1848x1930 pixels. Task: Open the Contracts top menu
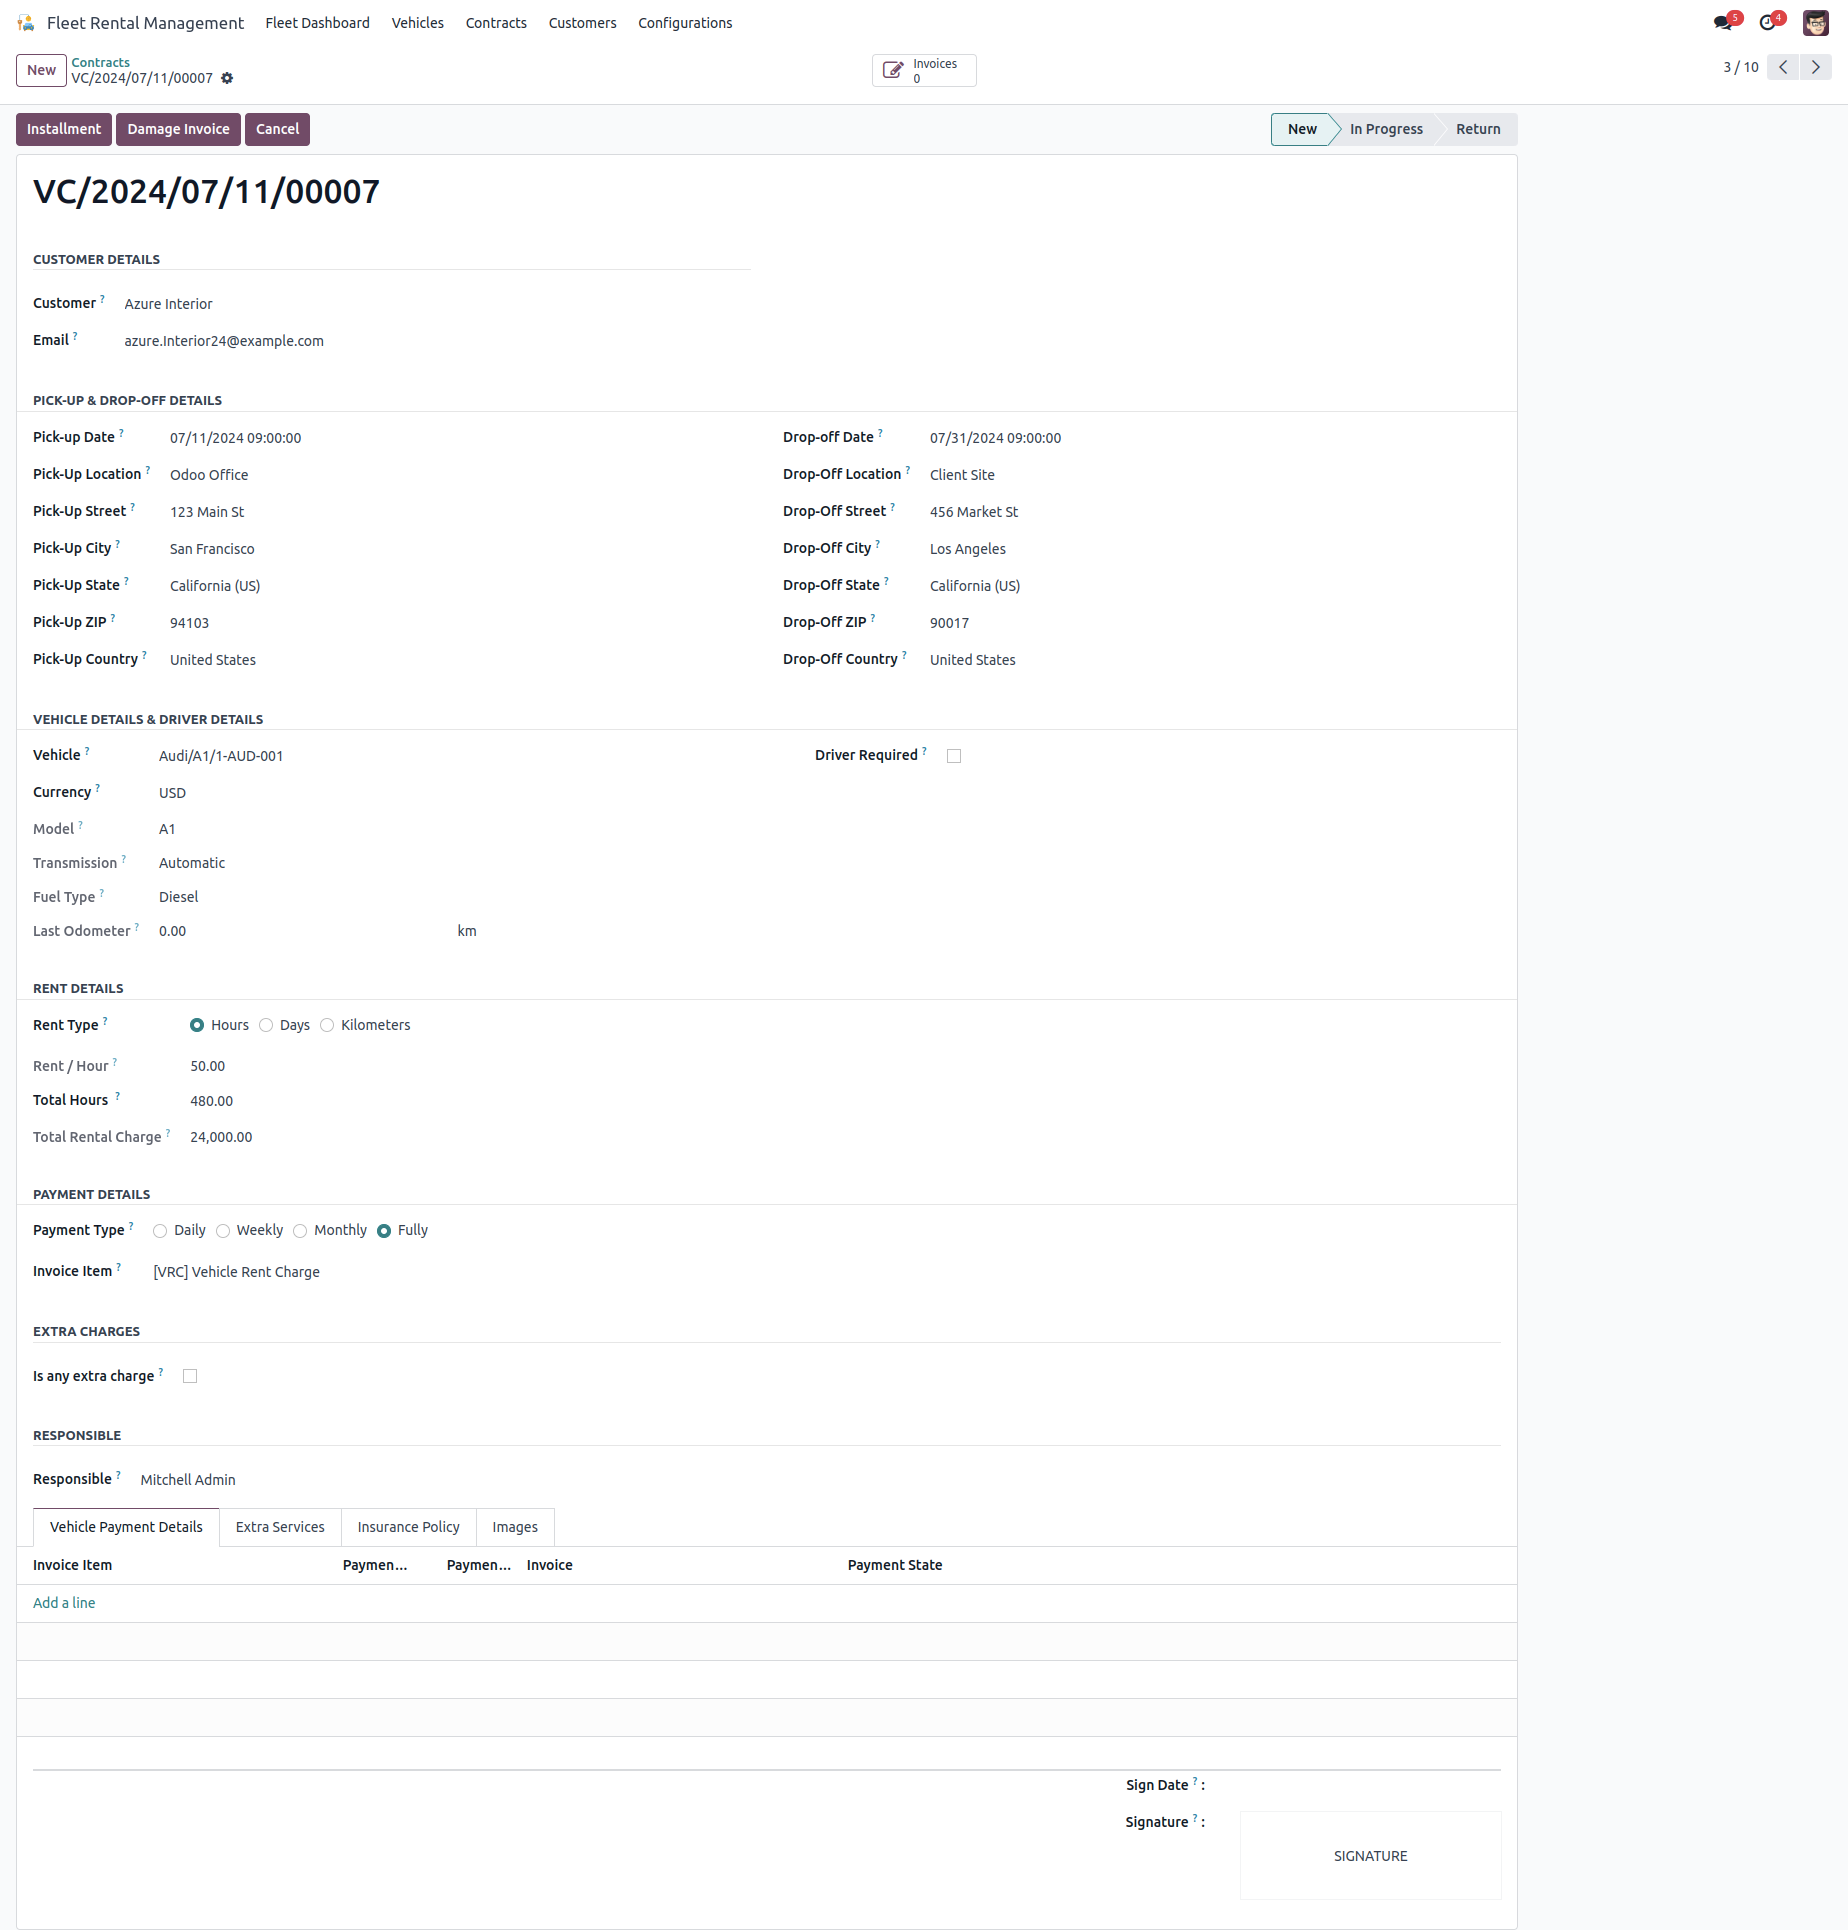[x=496, y=23]
